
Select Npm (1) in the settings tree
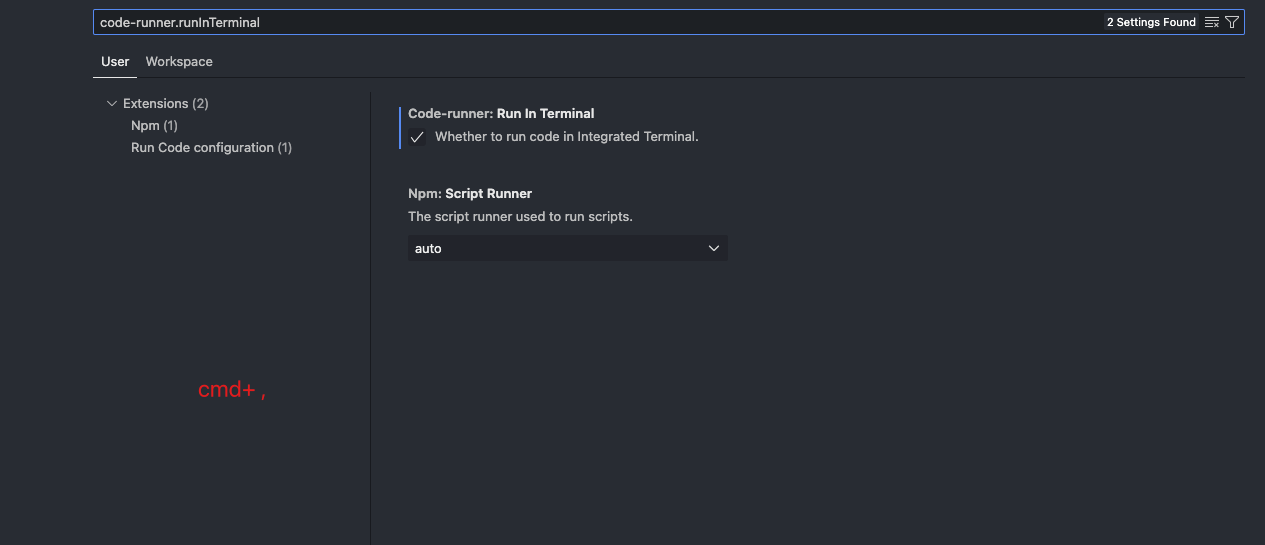tap(154, 126)
